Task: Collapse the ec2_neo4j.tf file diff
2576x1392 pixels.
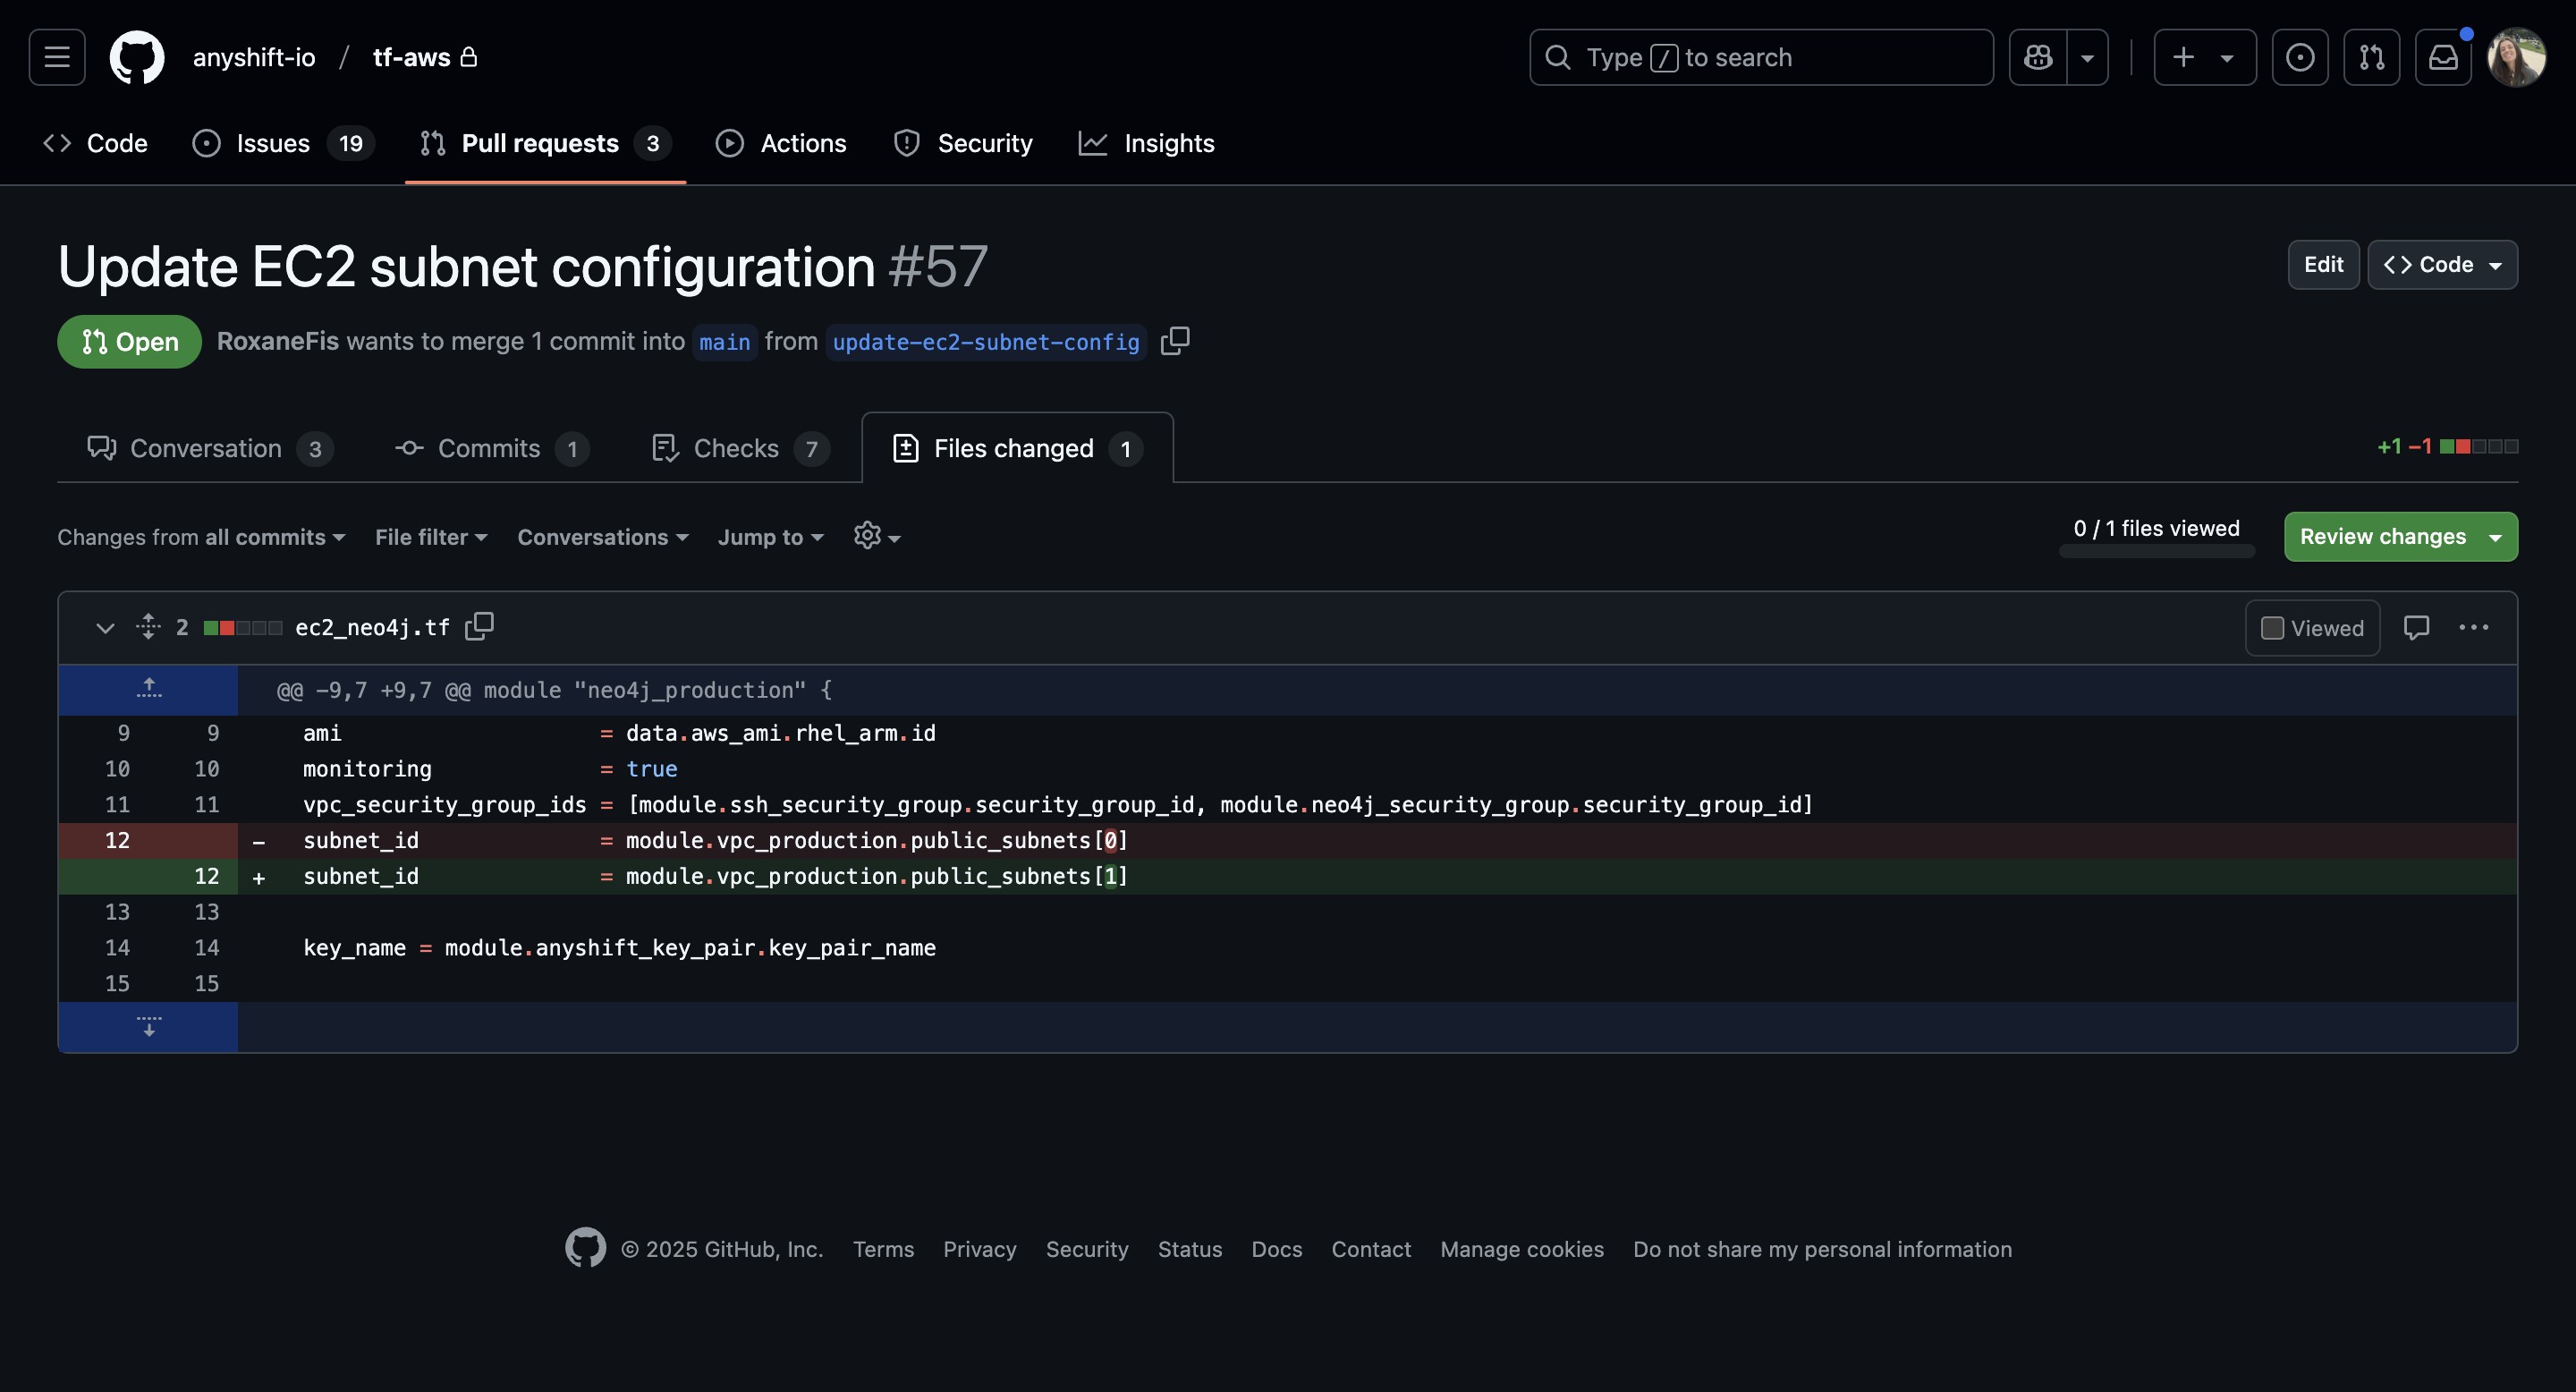Action: 105,627
